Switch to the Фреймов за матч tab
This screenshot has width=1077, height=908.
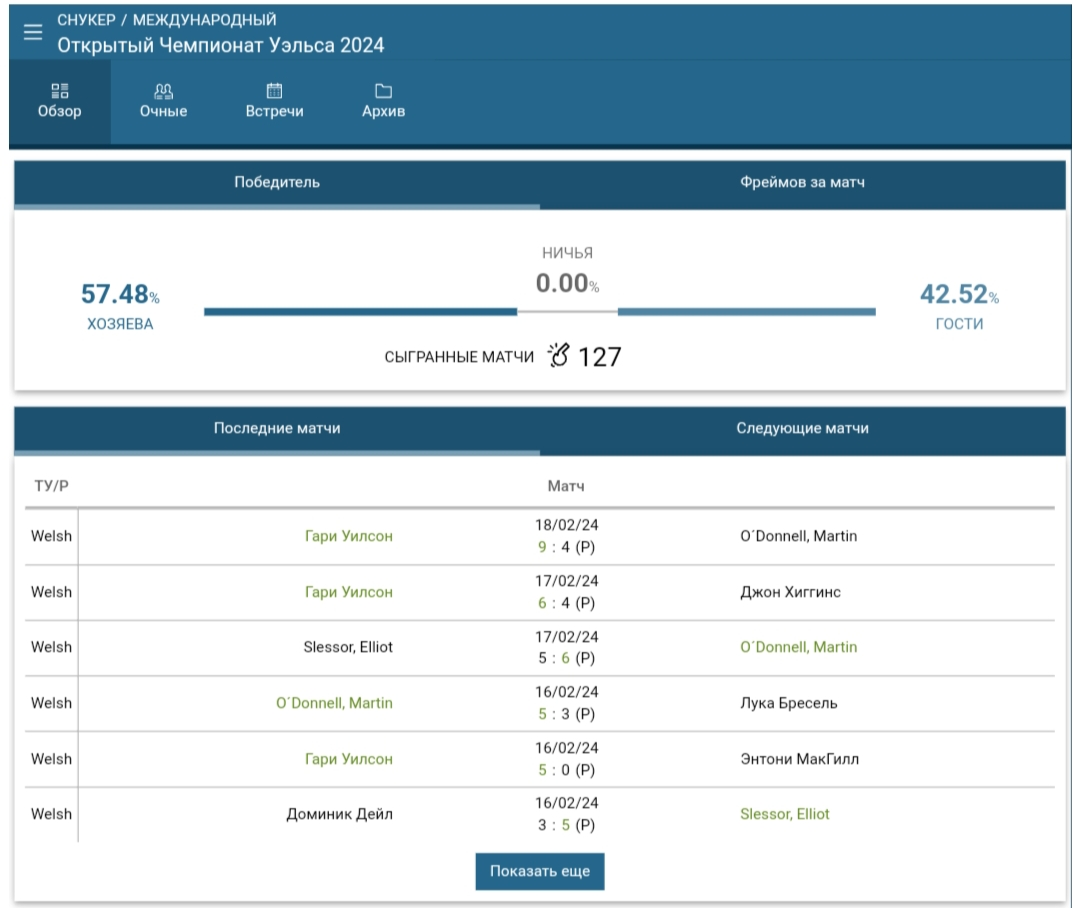pos(802,183)
